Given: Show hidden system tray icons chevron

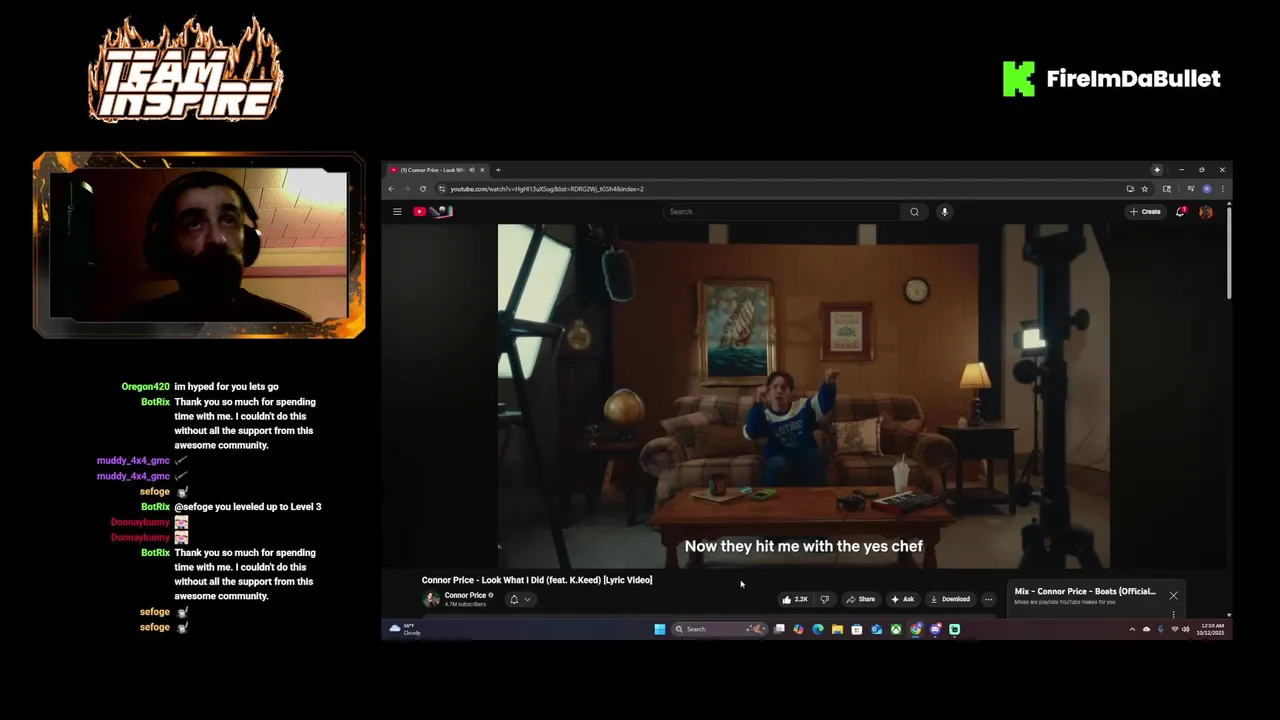Looking at the screenshot, I should 1132,629.
